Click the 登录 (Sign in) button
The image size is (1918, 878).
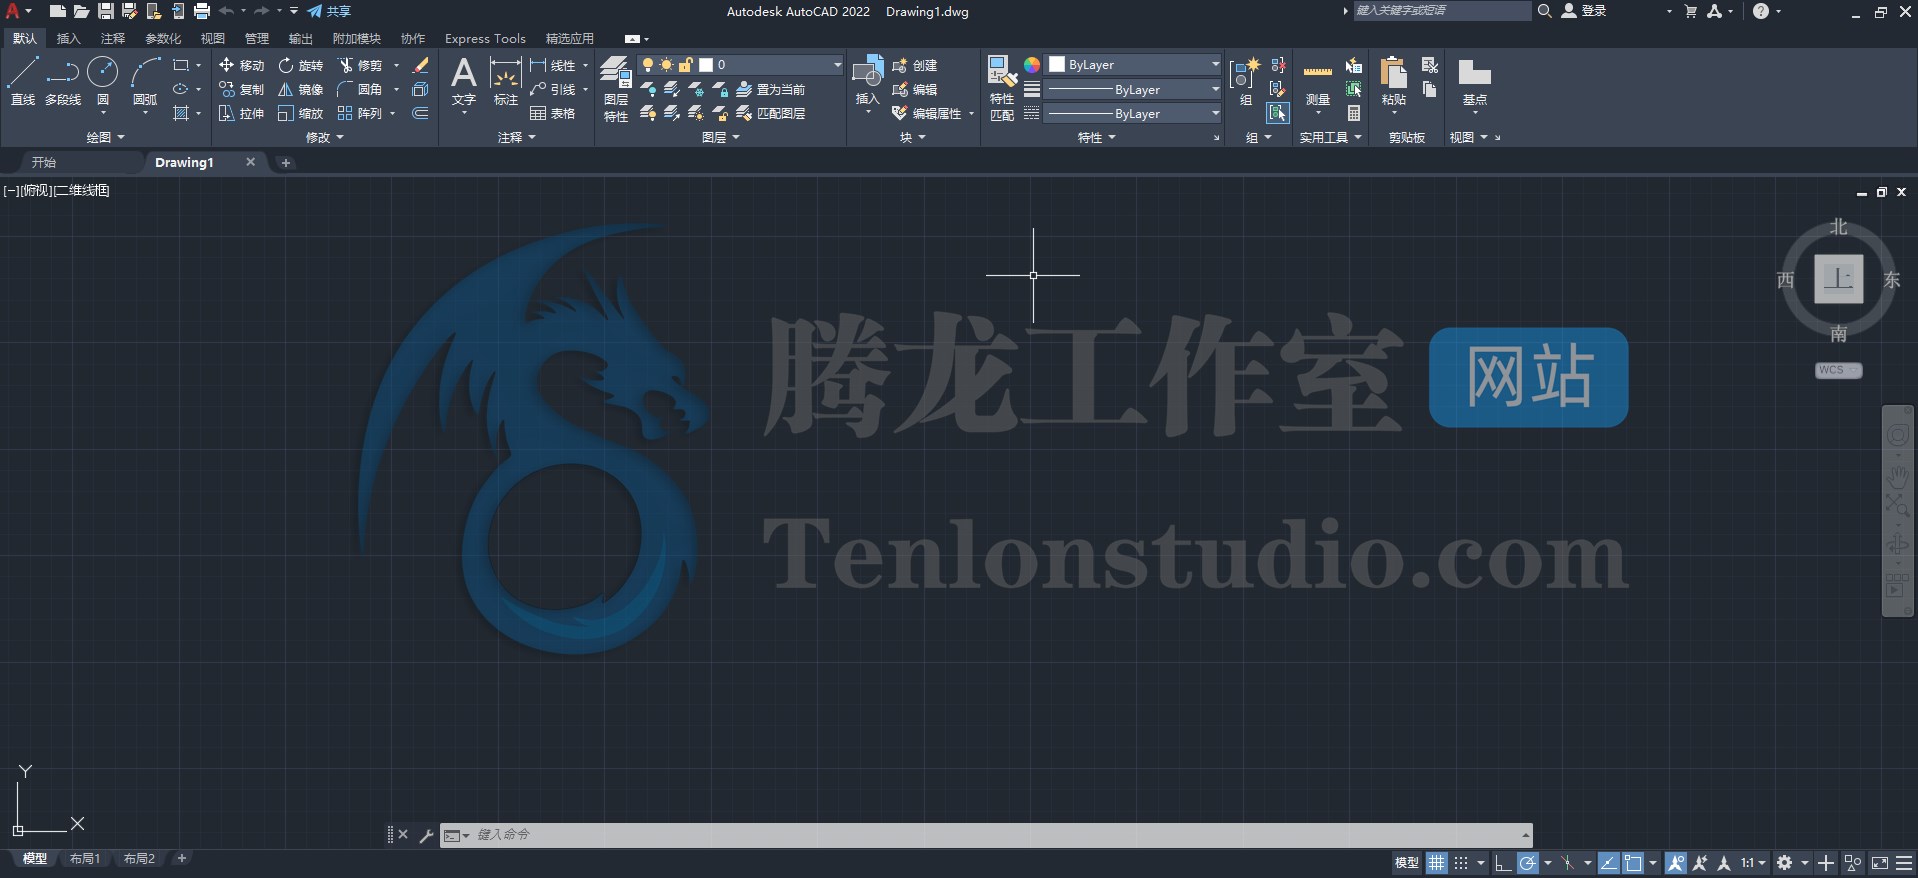point(1585,11)
